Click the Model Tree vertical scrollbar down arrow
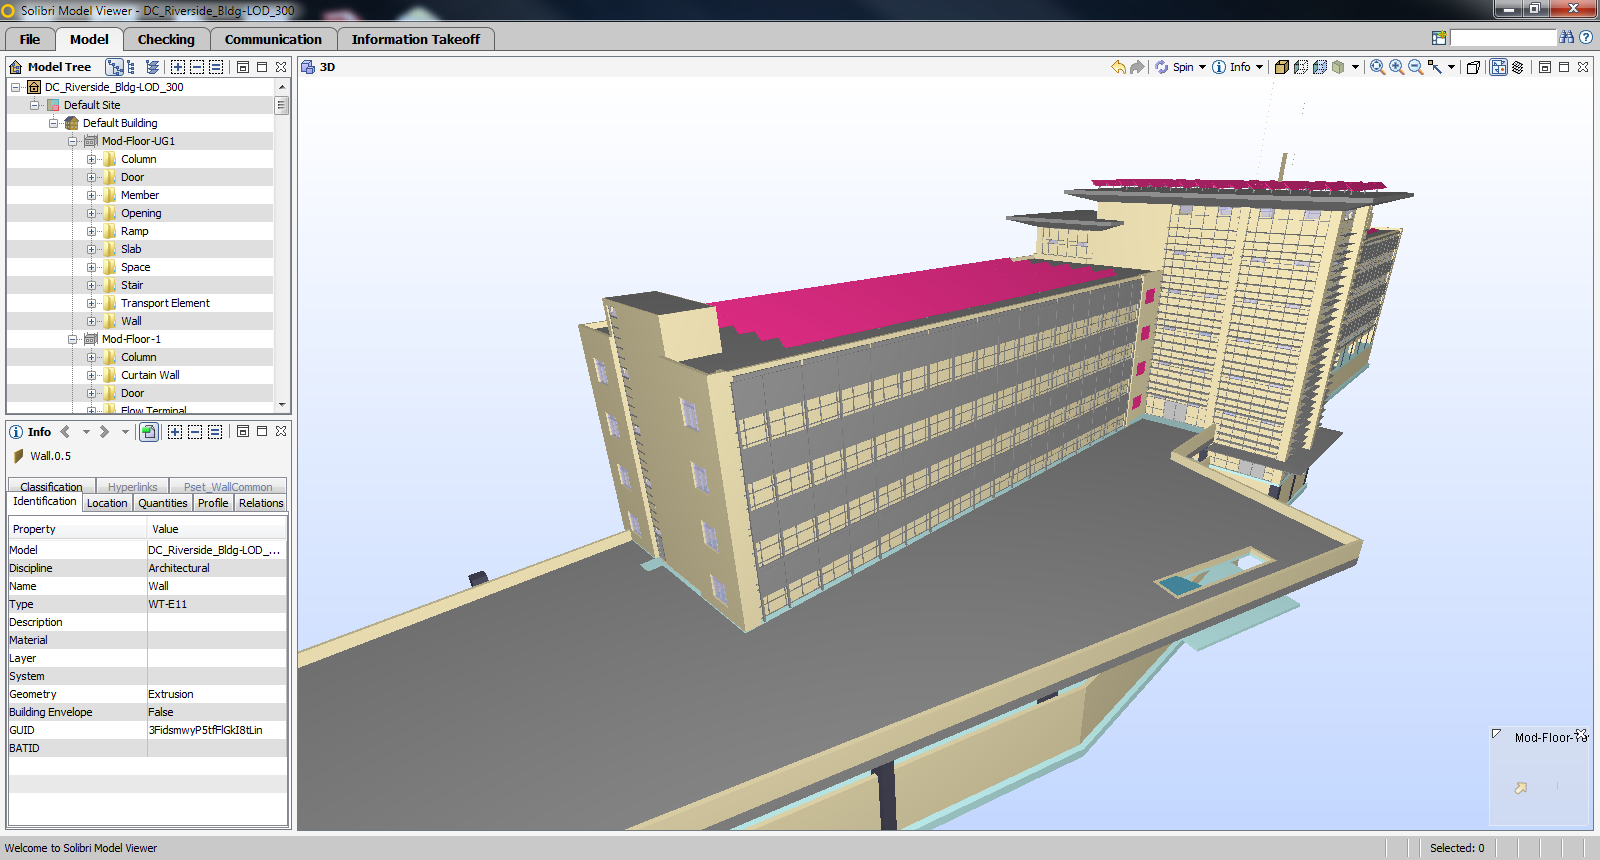Image resolution: width=1600 pixels, height=860 pixels. 282,405
